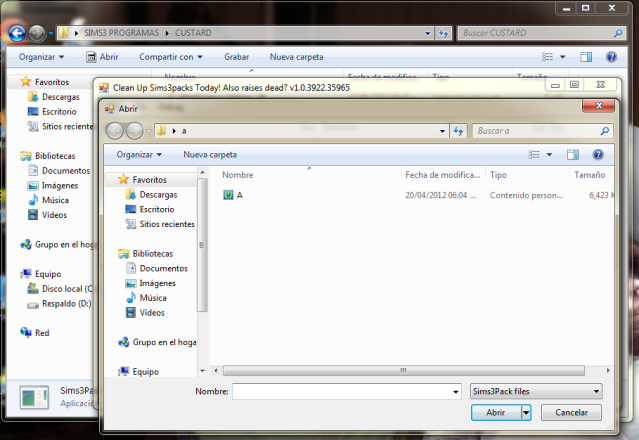This screenshot has height=440, width=639.
Task: Click the change view icon in Abrir dialog
Action: pyautogui.click(x=535, y=155)
